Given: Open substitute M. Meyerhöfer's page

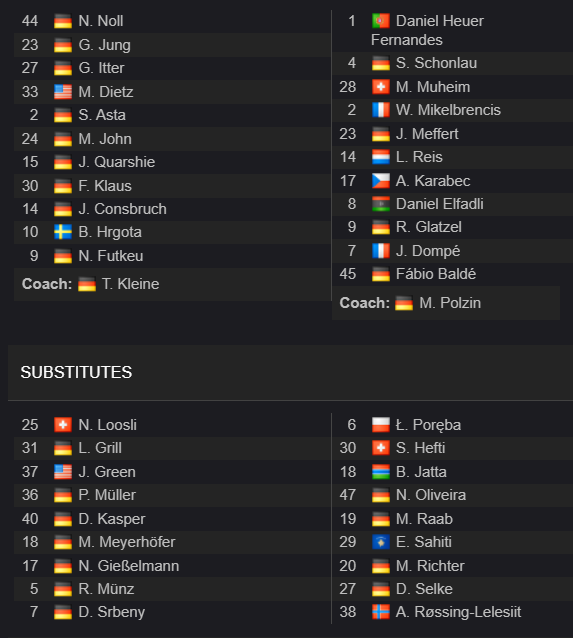Looking at the screenshot, I should coord(127,542).
